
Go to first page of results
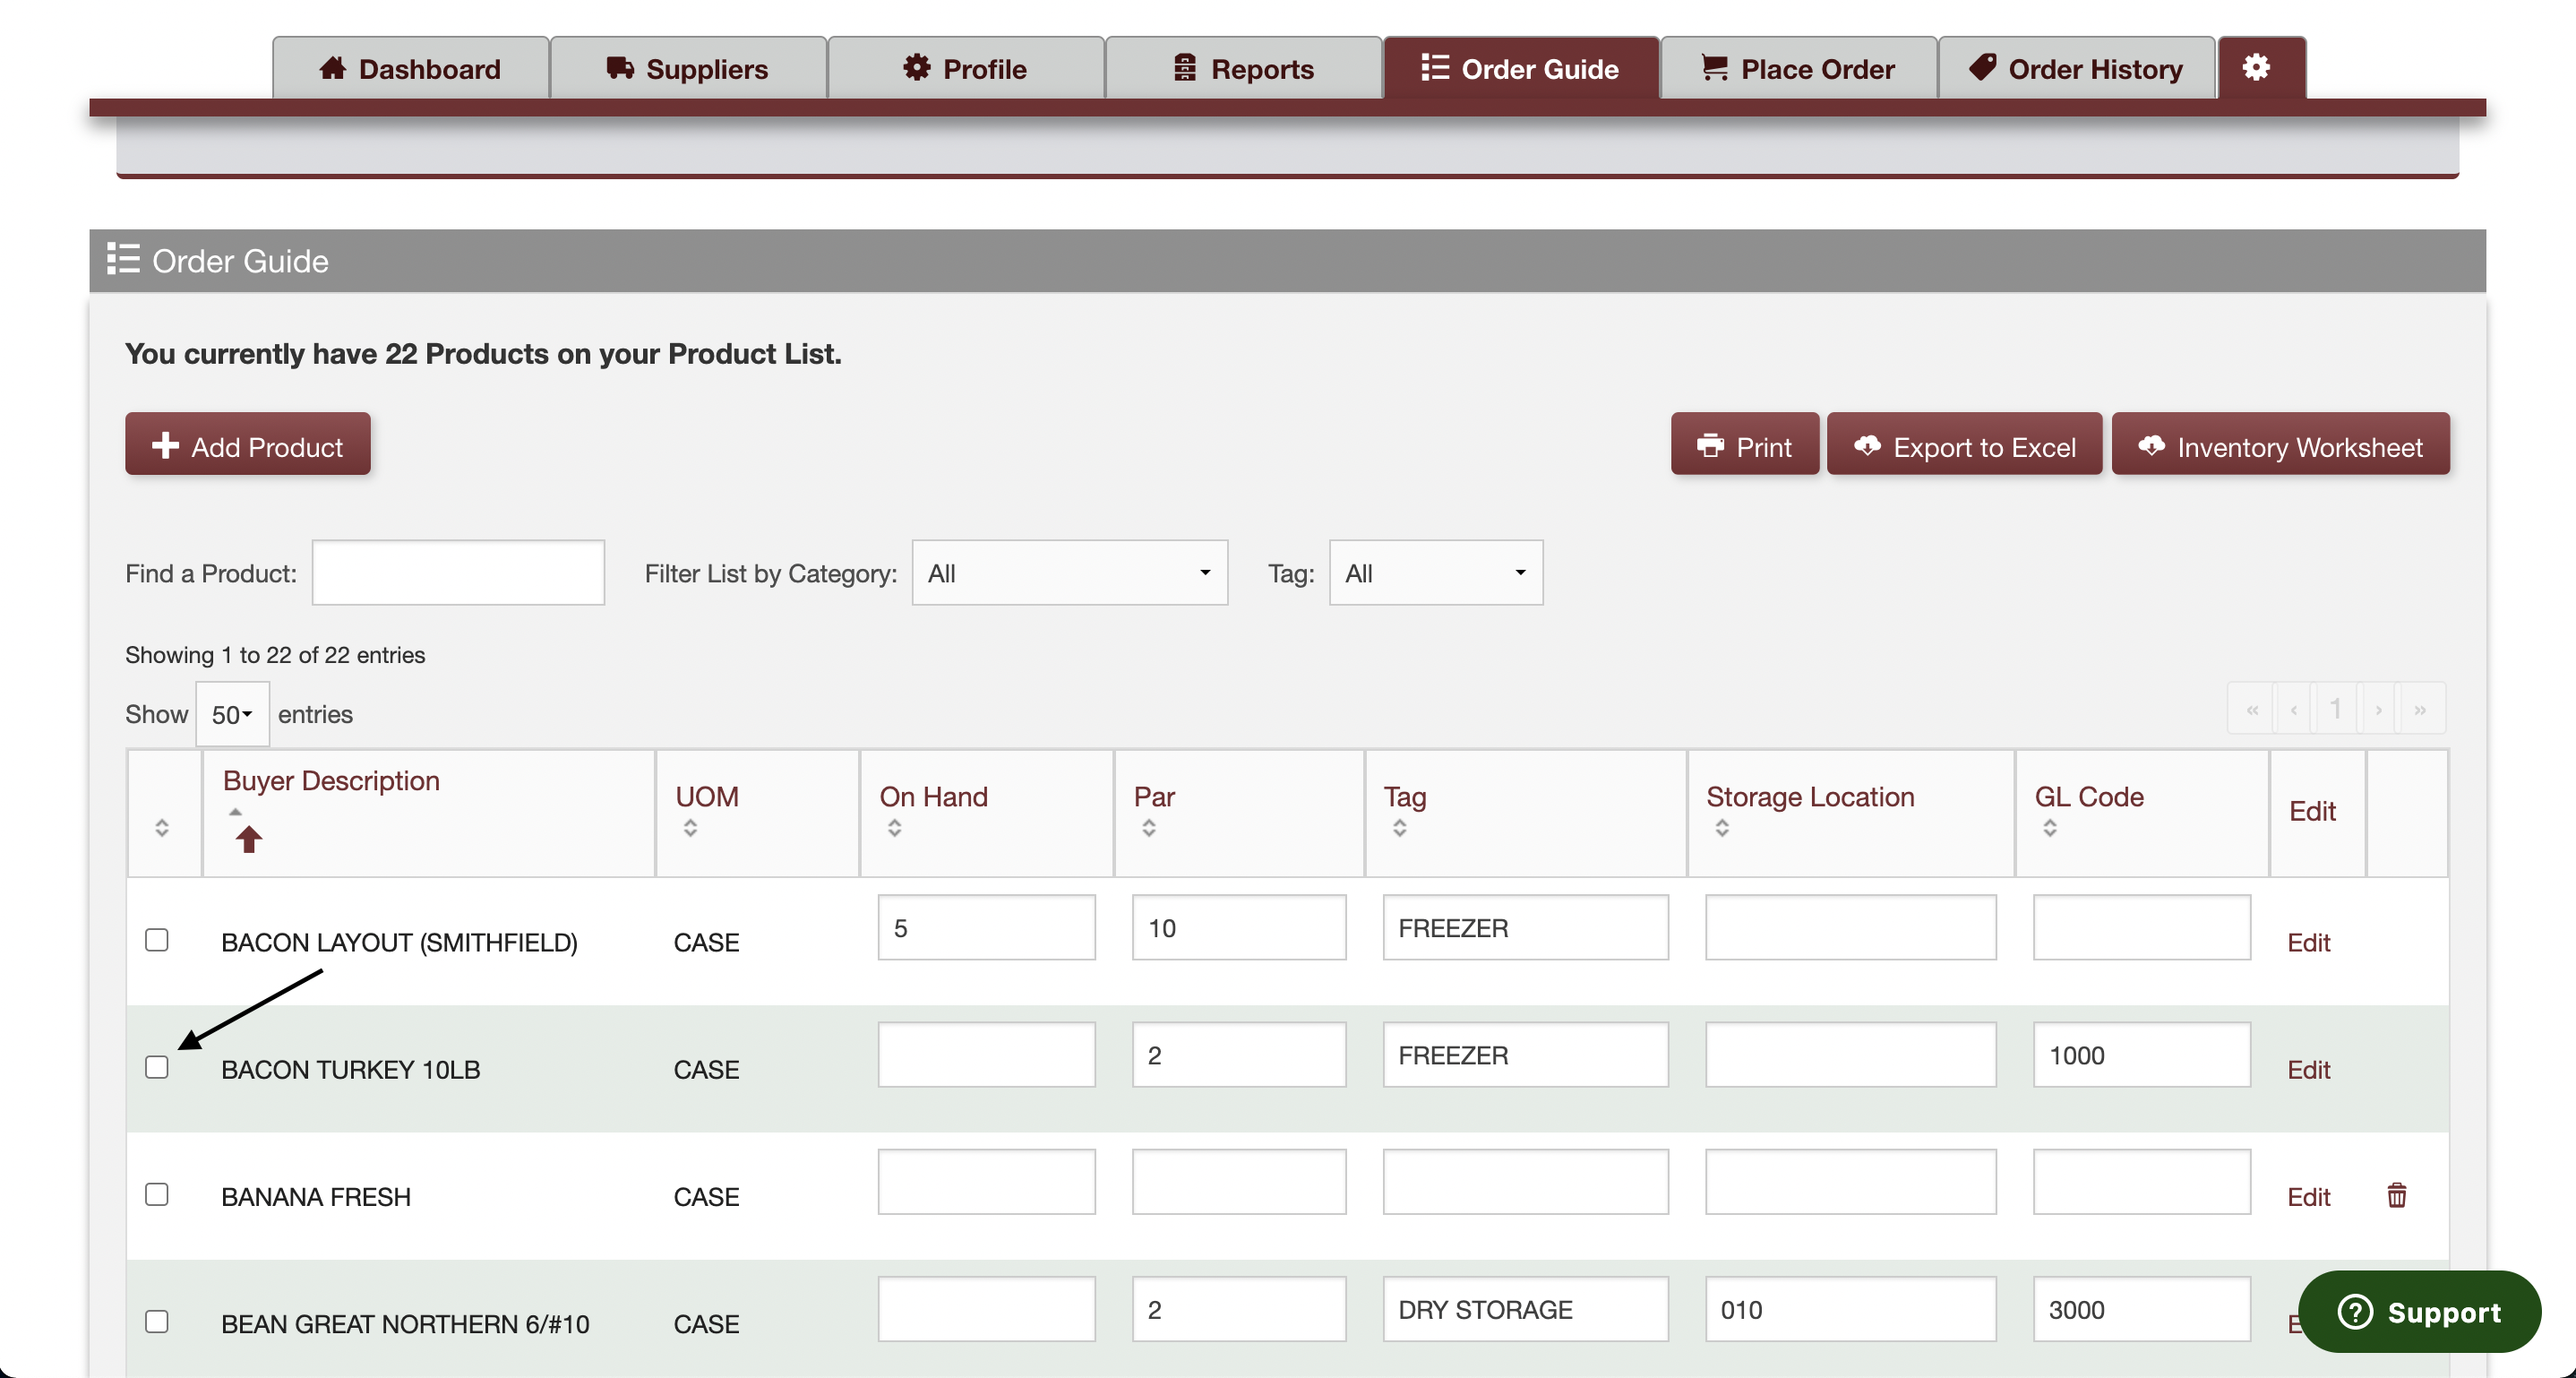(2251, 709)
